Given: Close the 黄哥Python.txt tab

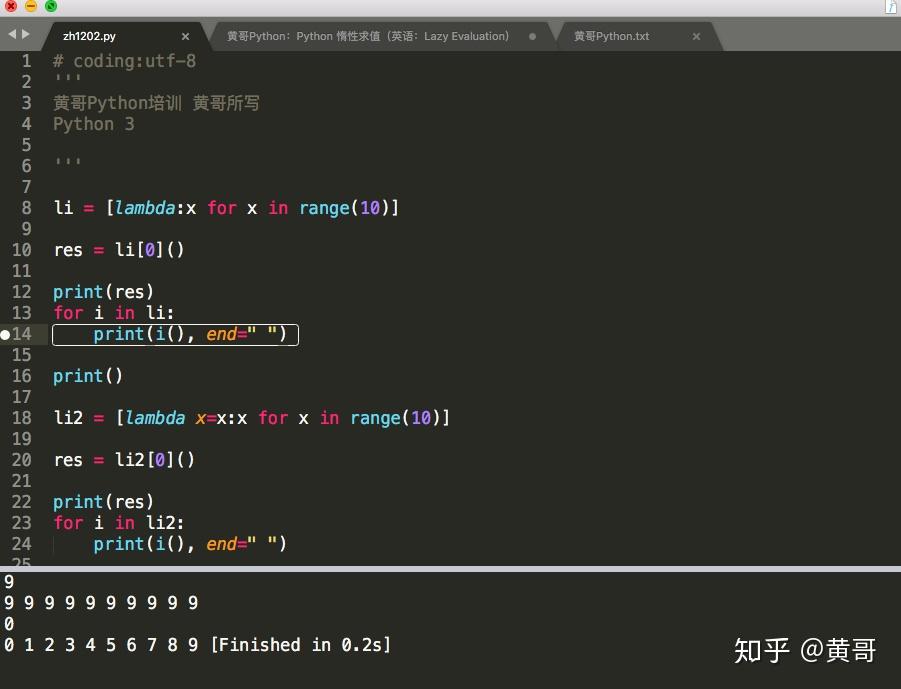Looking at the screenshot, I should [696, 35].
